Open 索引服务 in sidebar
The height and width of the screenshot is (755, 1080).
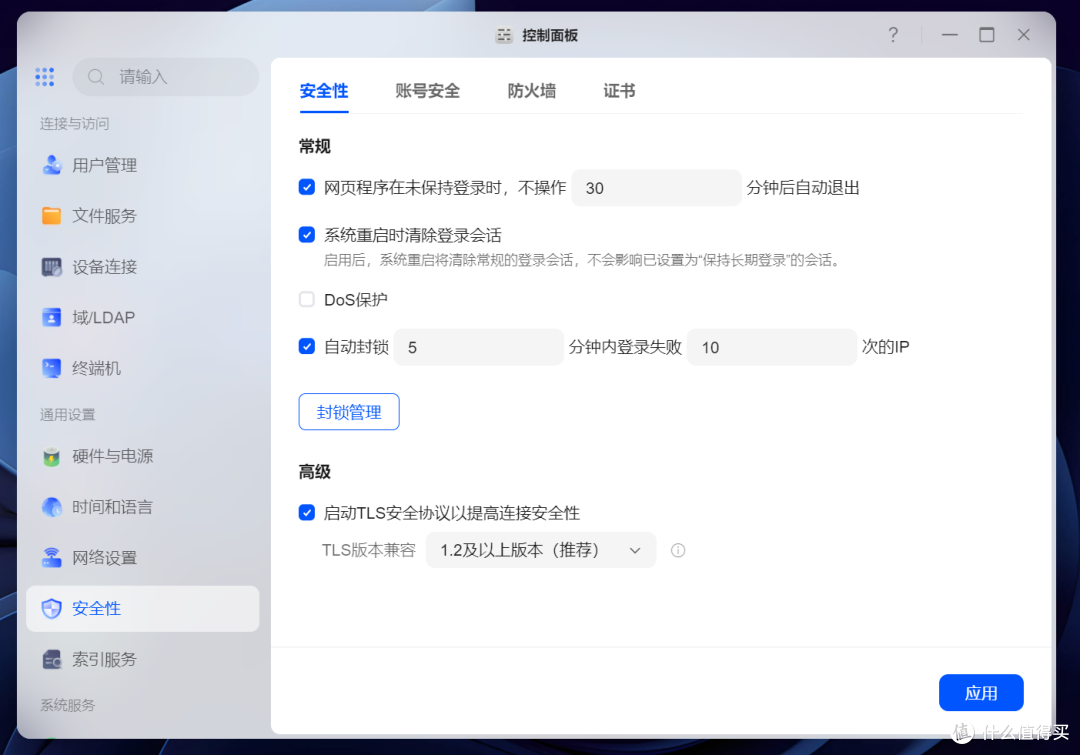coord(143,659)
